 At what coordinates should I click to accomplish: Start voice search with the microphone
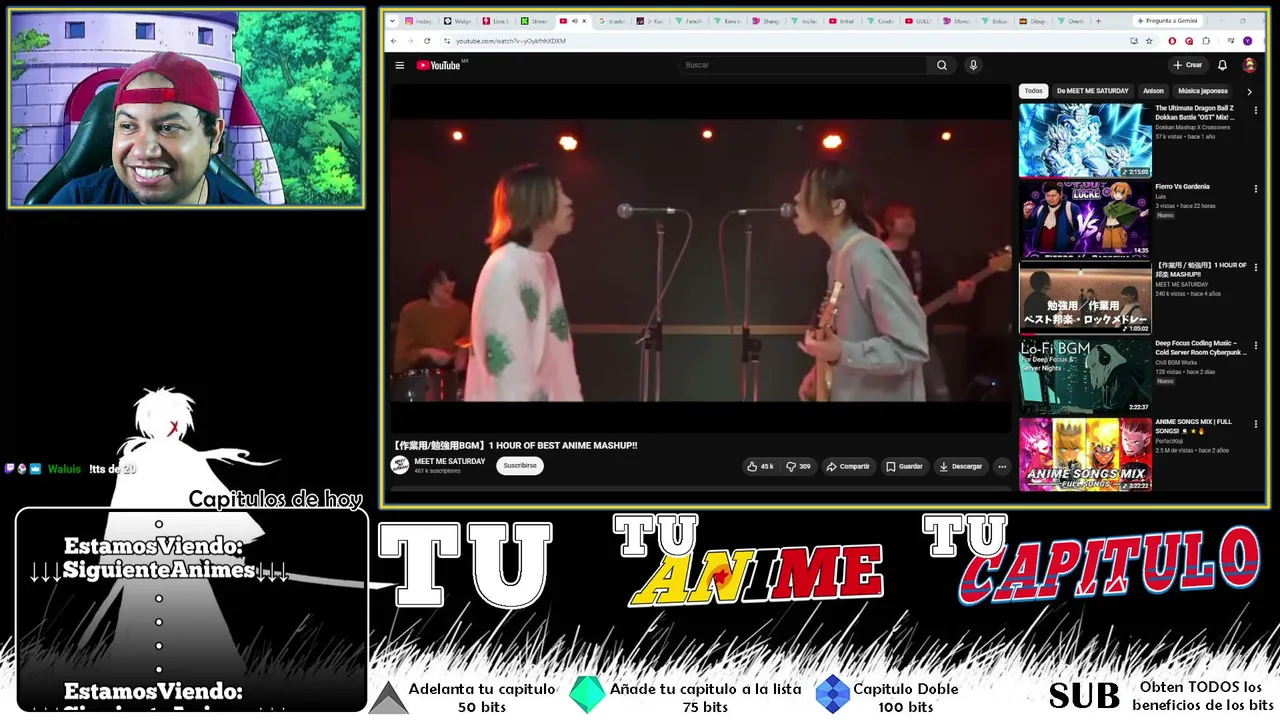tap(973, 65)
